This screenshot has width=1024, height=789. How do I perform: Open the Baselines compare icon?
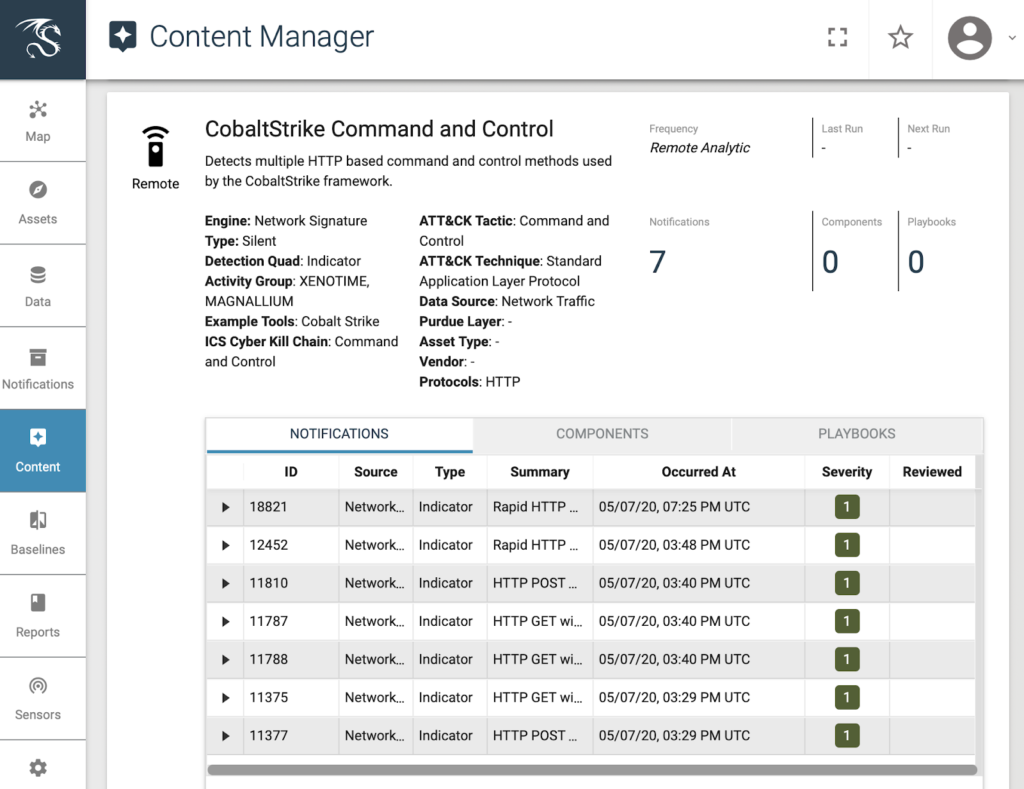click(x=38, y=520)
